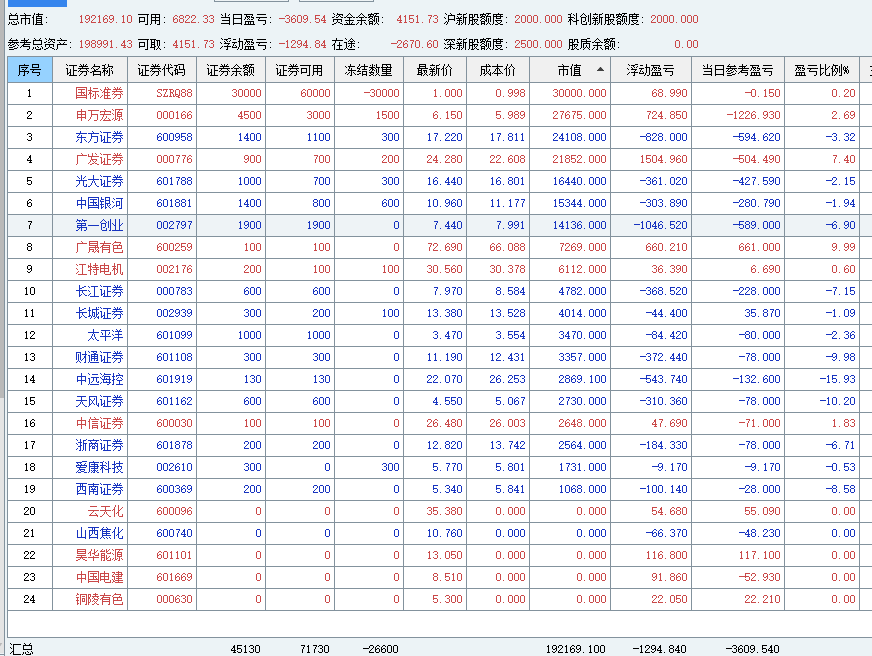Click 资金余额 value 4151.73 in top line
The image size is (872, 656).
click(x=417, y=19)
